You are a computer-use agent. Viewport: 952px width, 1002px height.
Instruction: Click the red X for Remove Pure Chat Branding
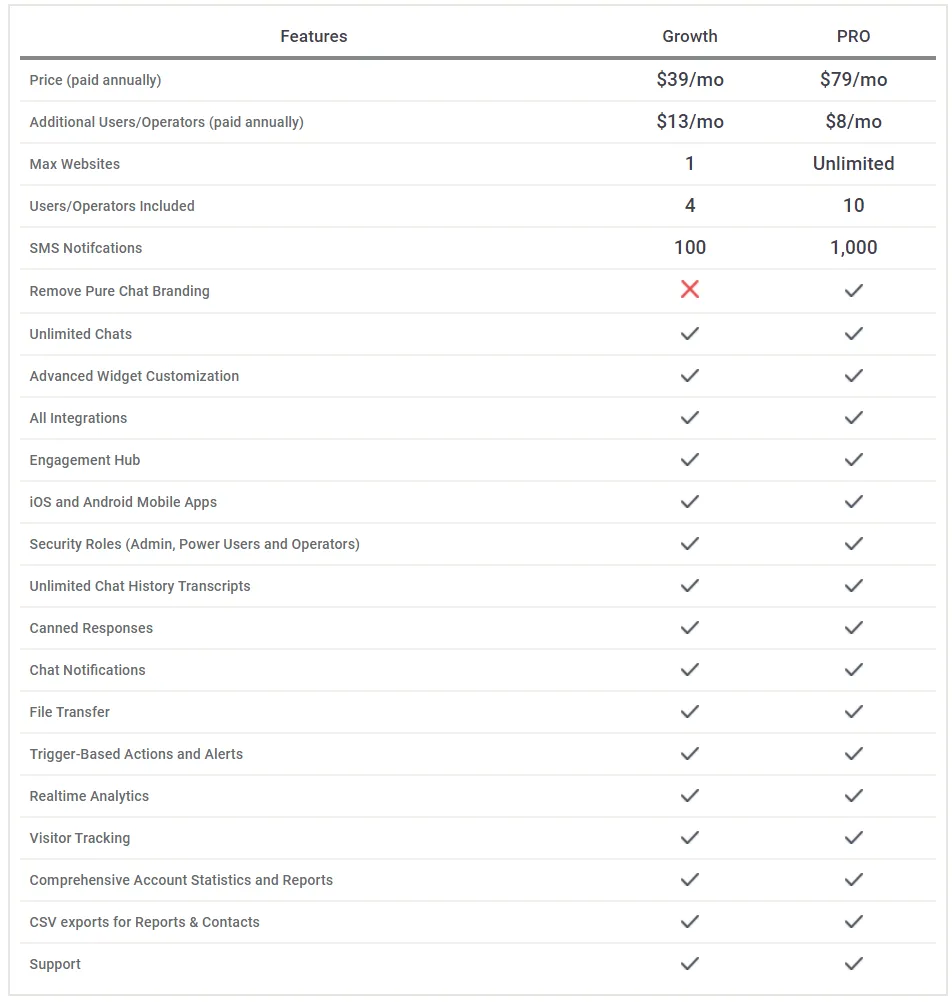(689, 289)
